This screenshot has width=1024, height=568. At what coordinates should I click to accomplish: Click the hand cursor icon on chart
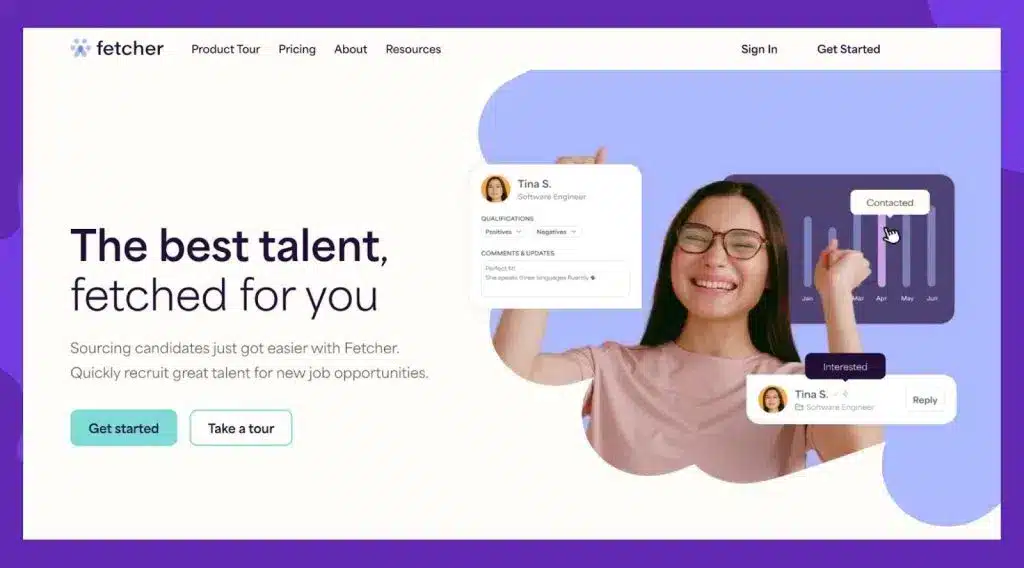click(891, 234)
